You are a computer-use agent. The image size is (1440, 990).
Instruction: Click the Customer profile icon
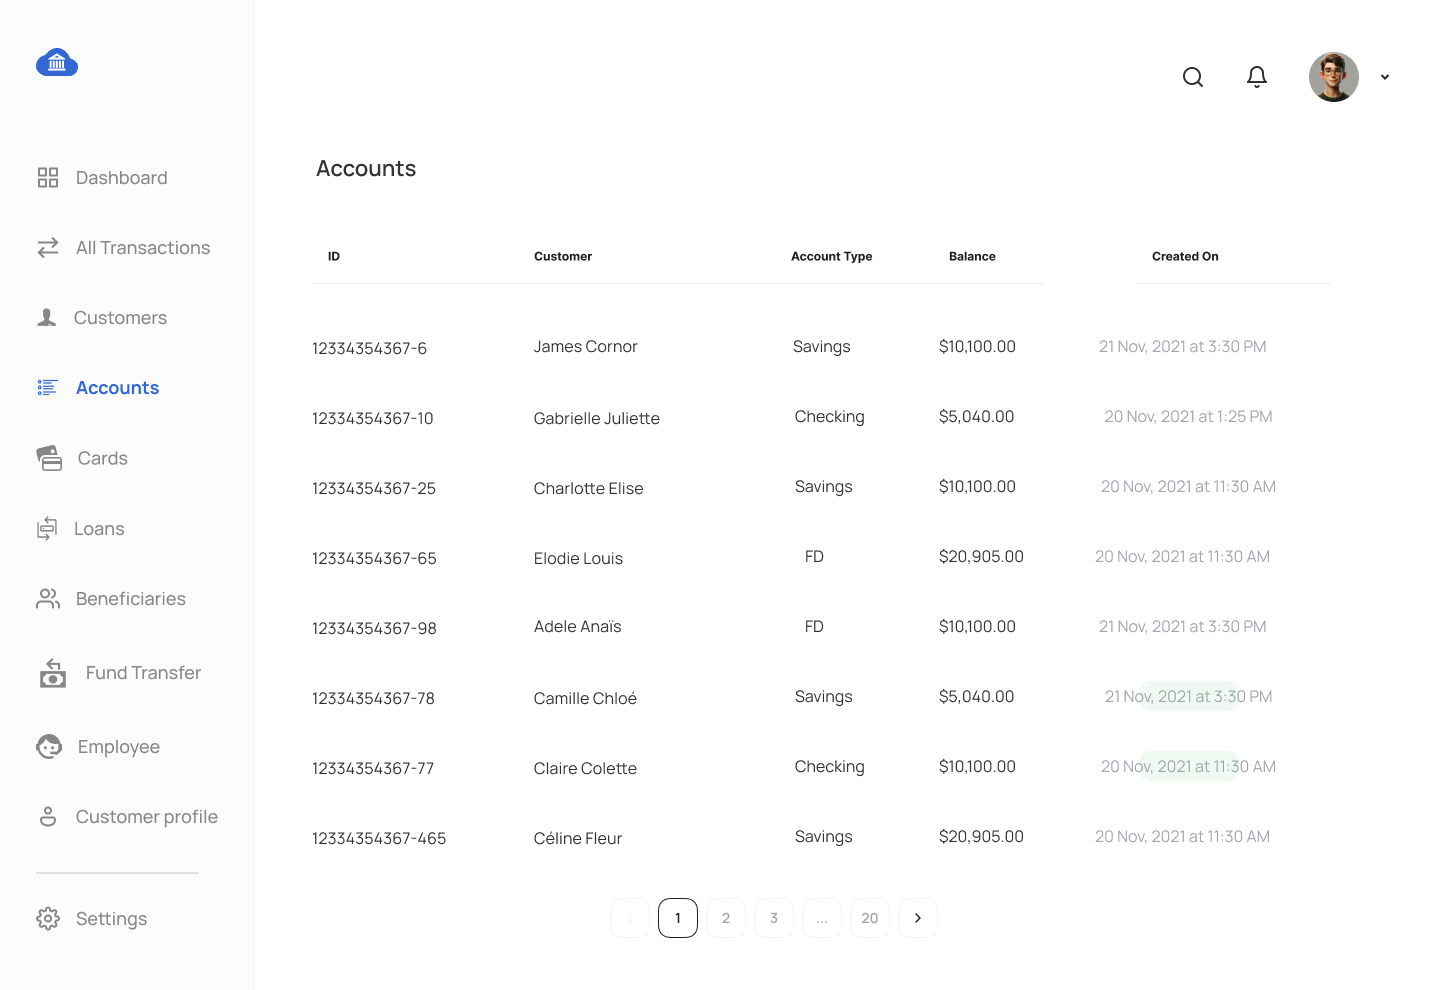[x=48, y=817]
